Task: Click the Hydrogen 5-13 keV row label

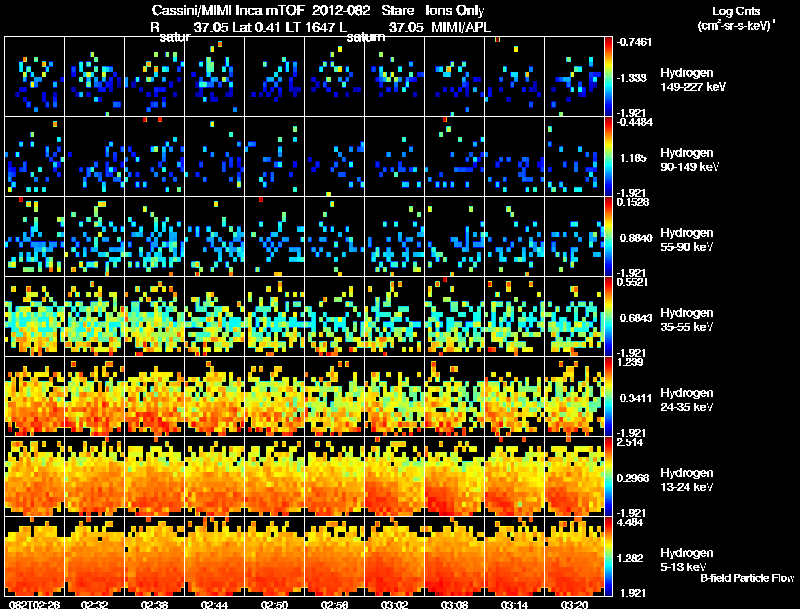Action: [x=686, y=560]
